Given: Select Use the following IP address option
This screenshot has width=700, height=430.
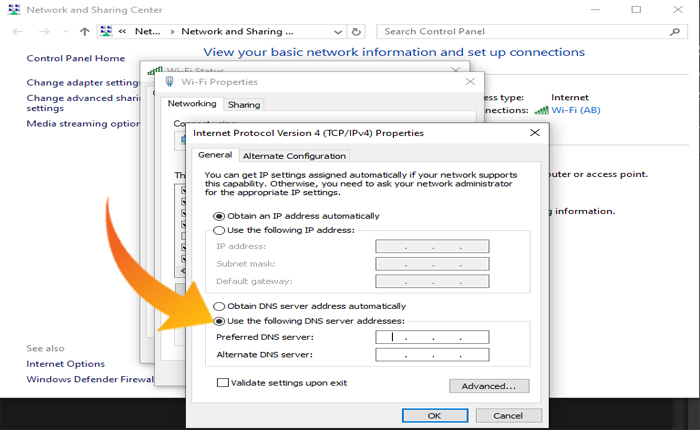Looking at the screenshot, I should [219, 230].
